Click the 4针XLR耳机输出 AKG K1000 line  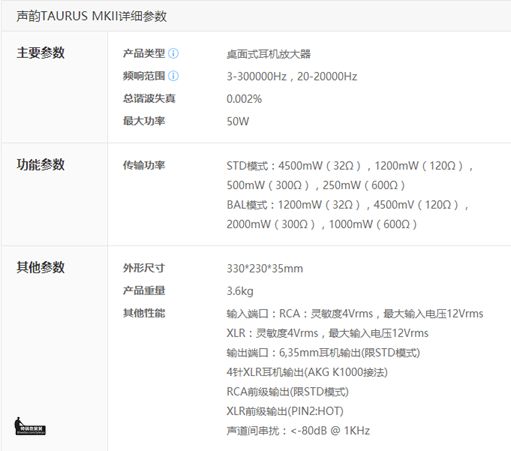tap(307, 372)
